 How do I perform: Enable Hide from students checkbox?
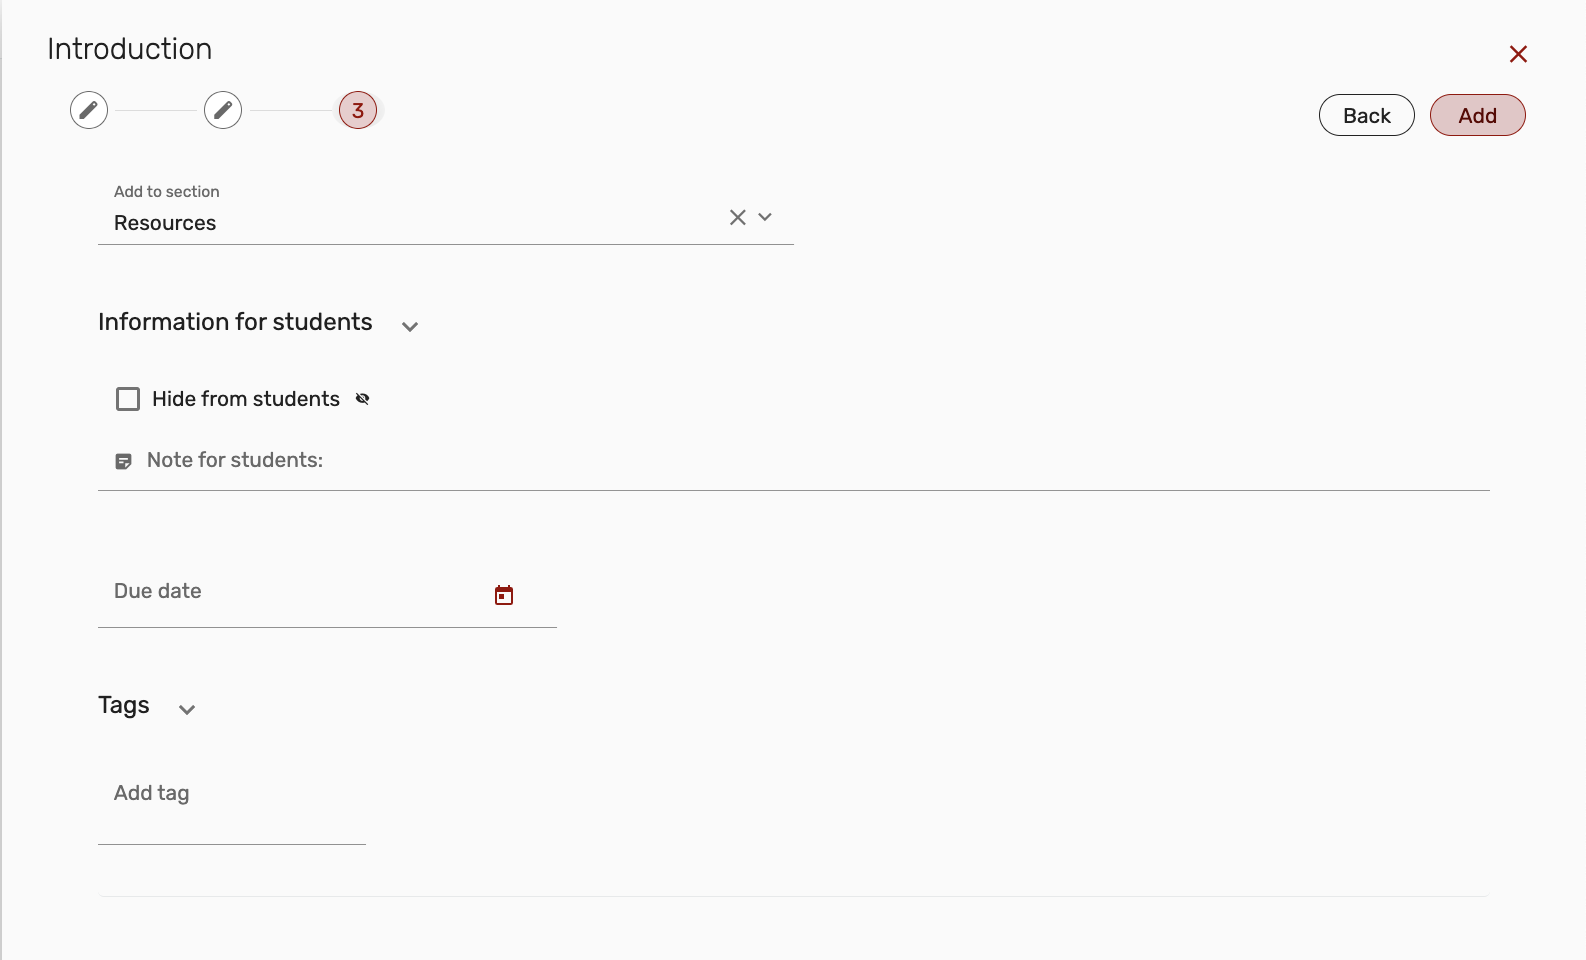coord(128,399)
